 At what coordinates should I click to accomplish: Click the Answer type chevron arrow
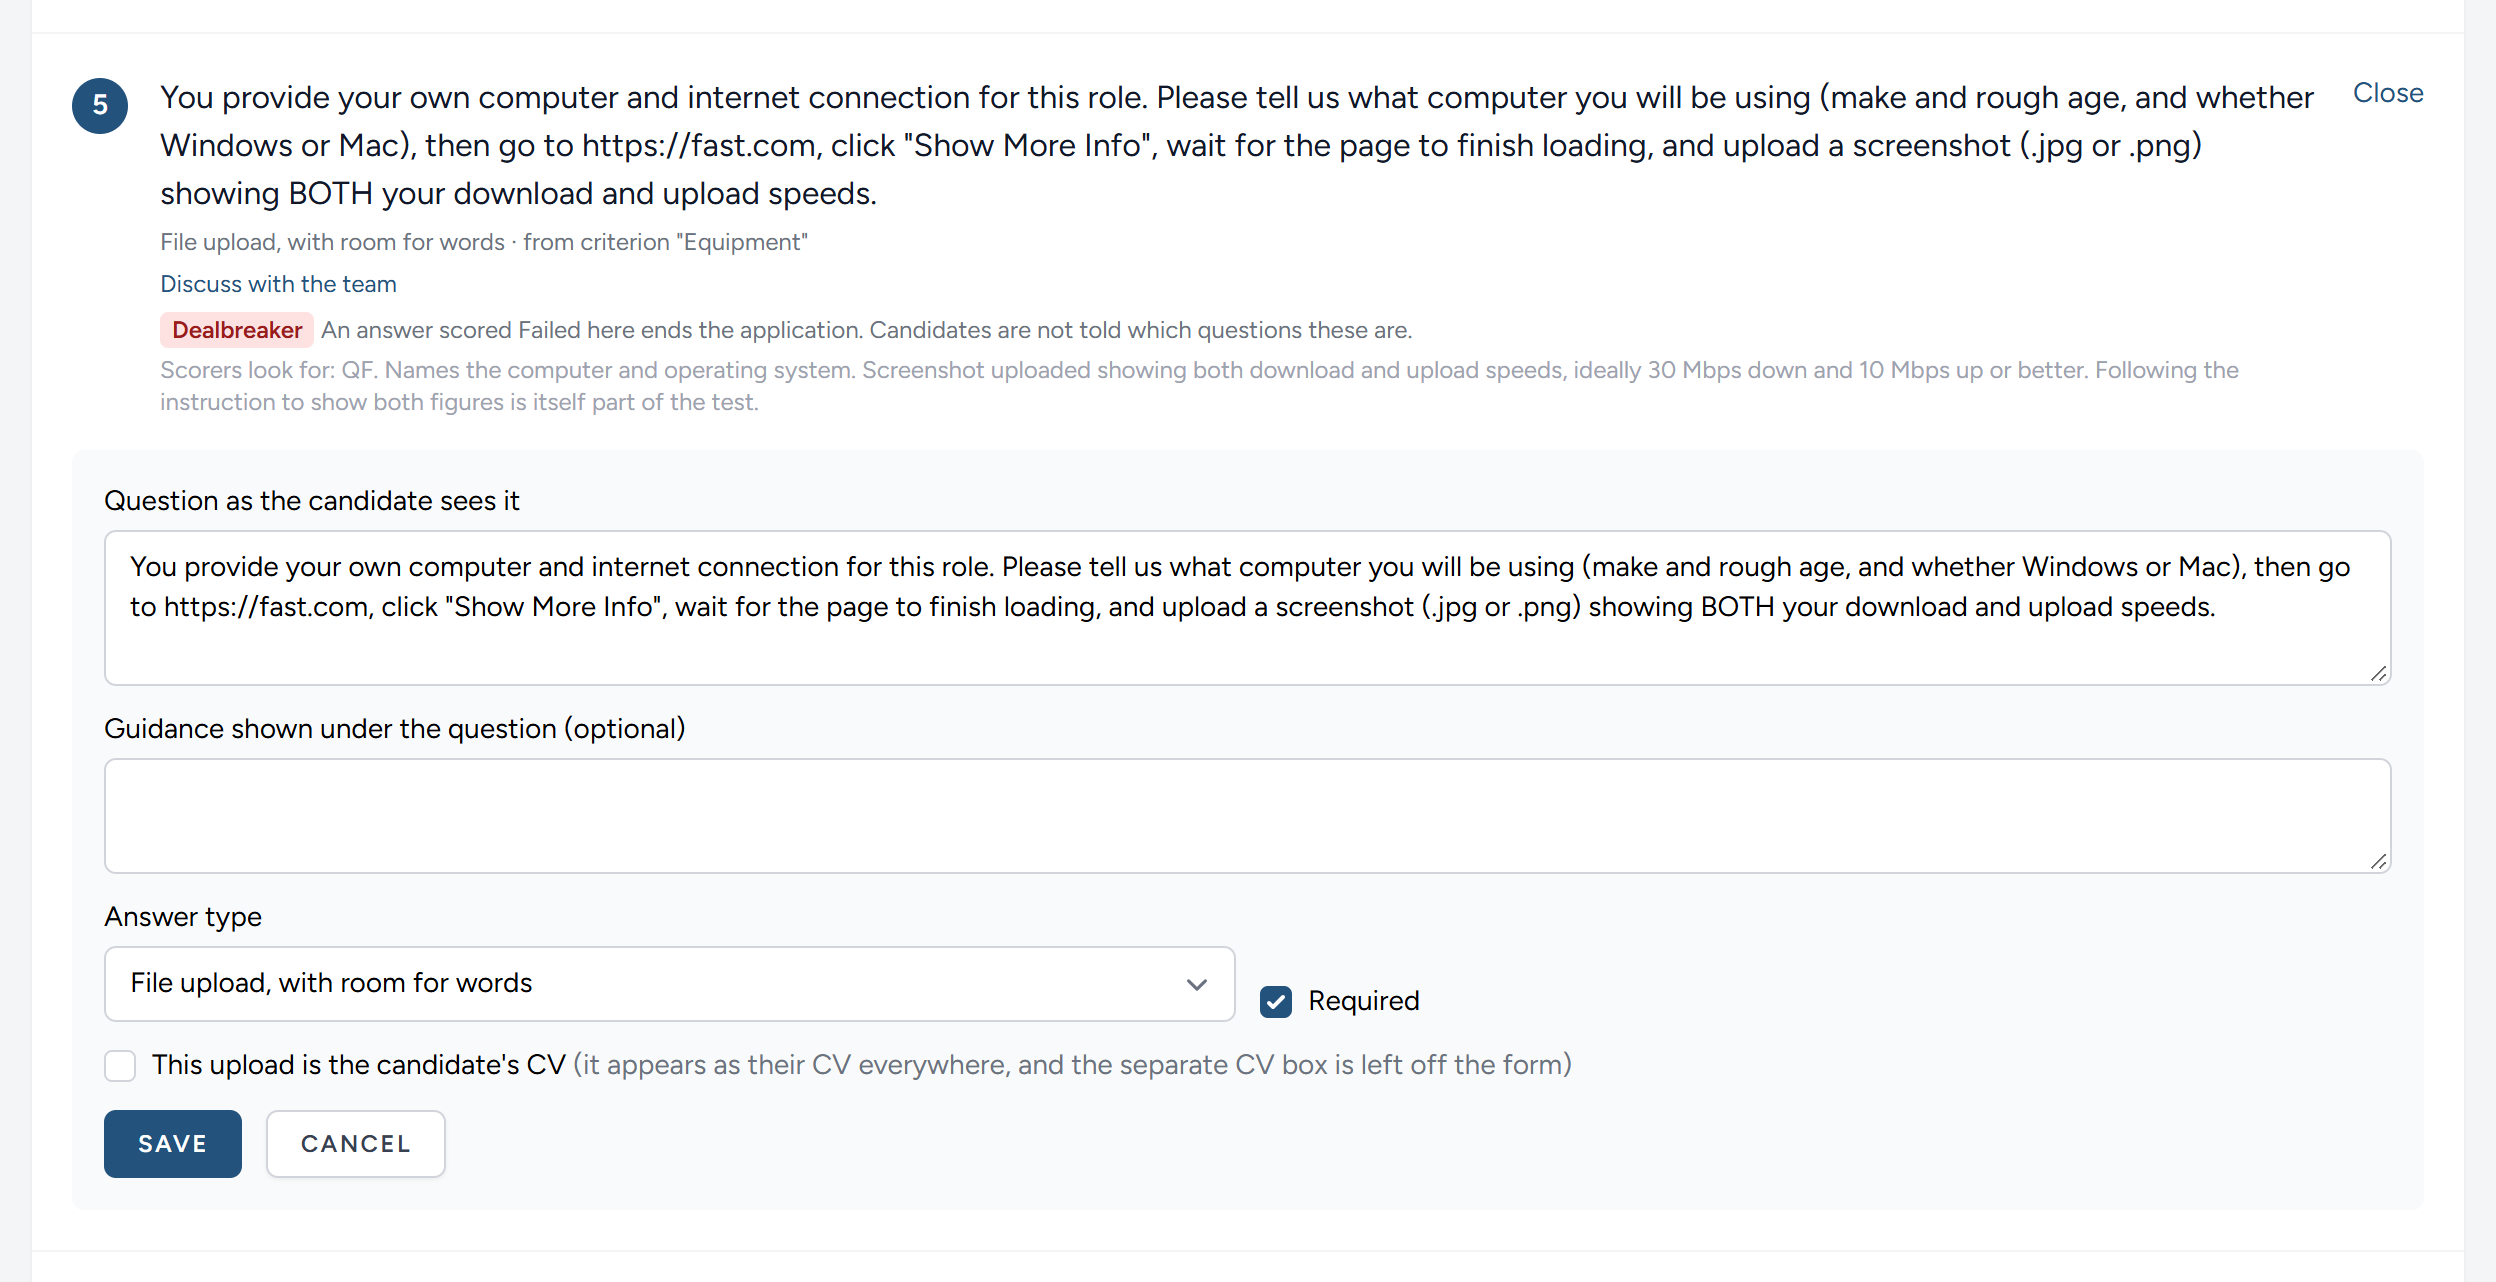tap(1197, 984)
